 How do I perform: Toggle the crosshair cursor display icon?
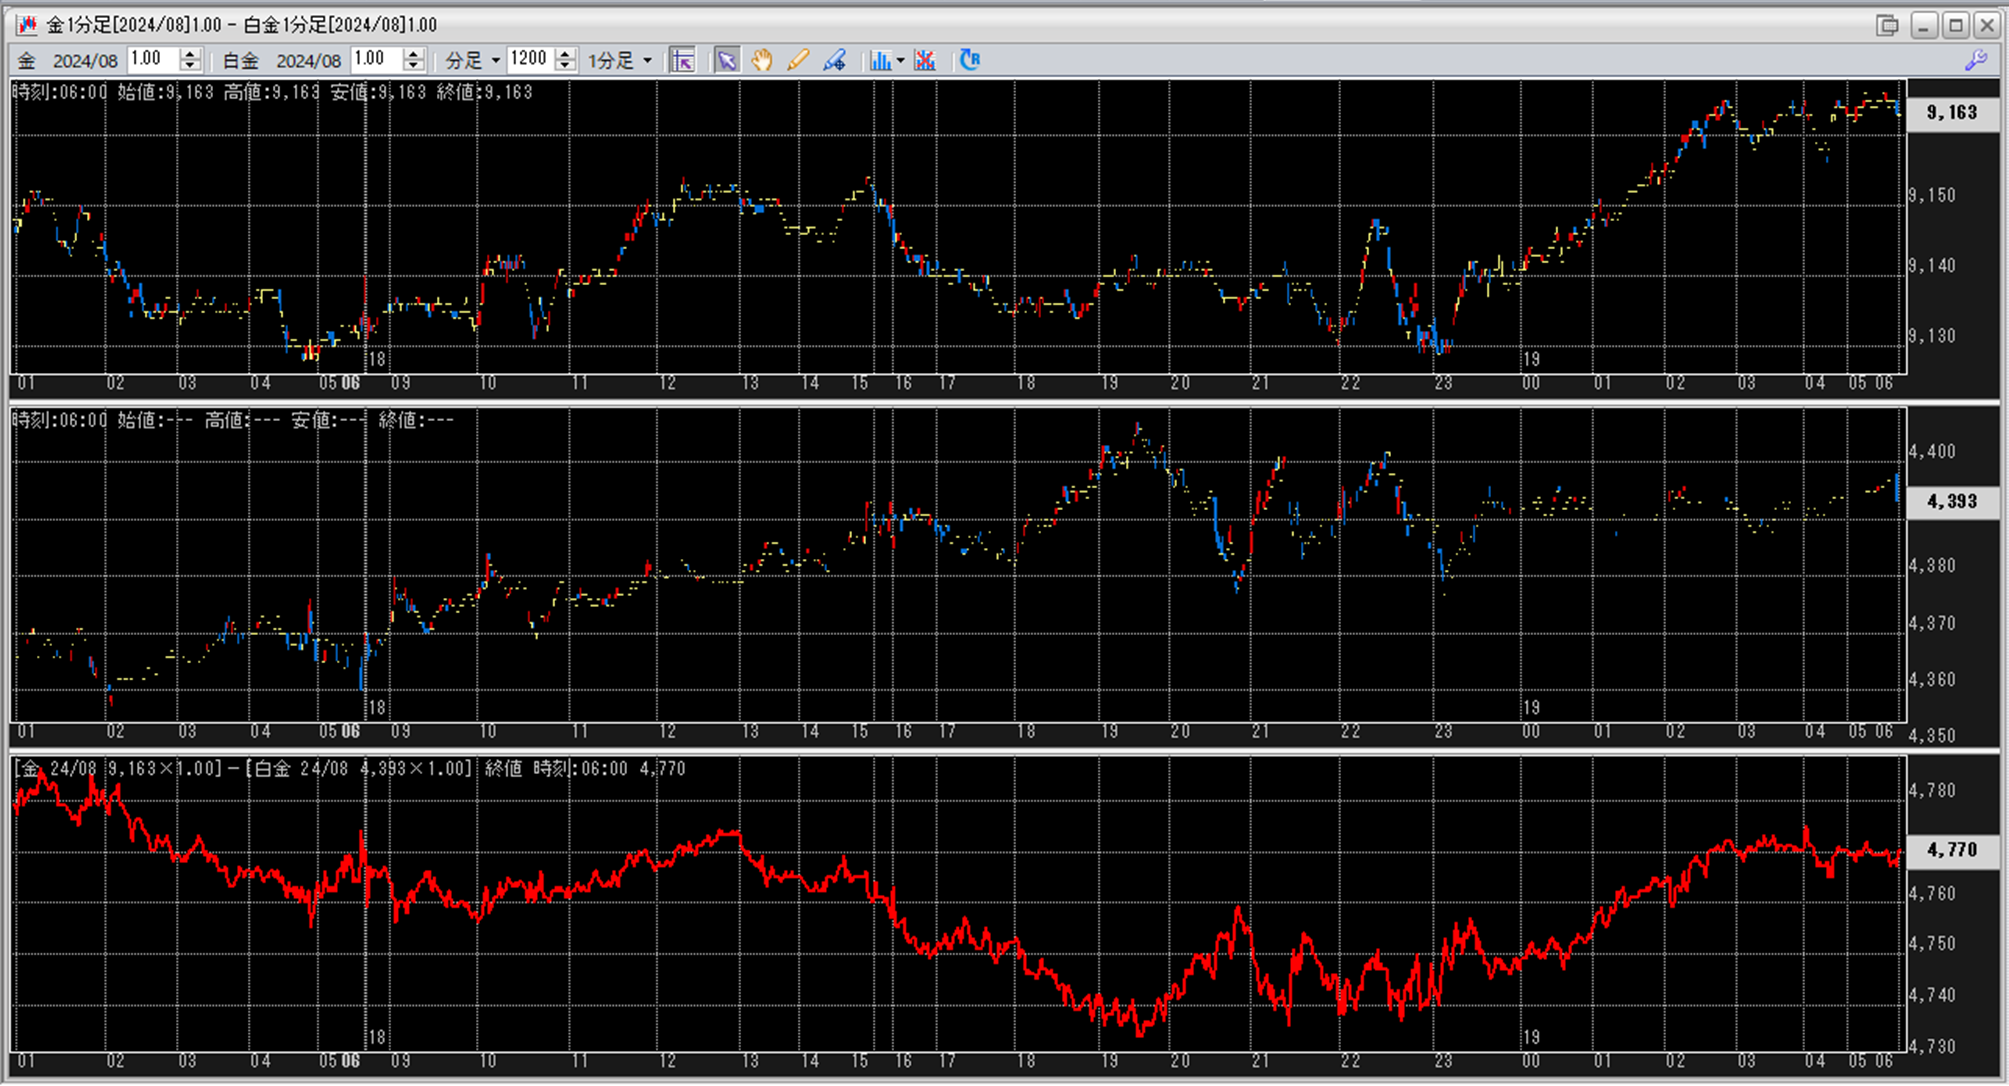click(683, 61)
